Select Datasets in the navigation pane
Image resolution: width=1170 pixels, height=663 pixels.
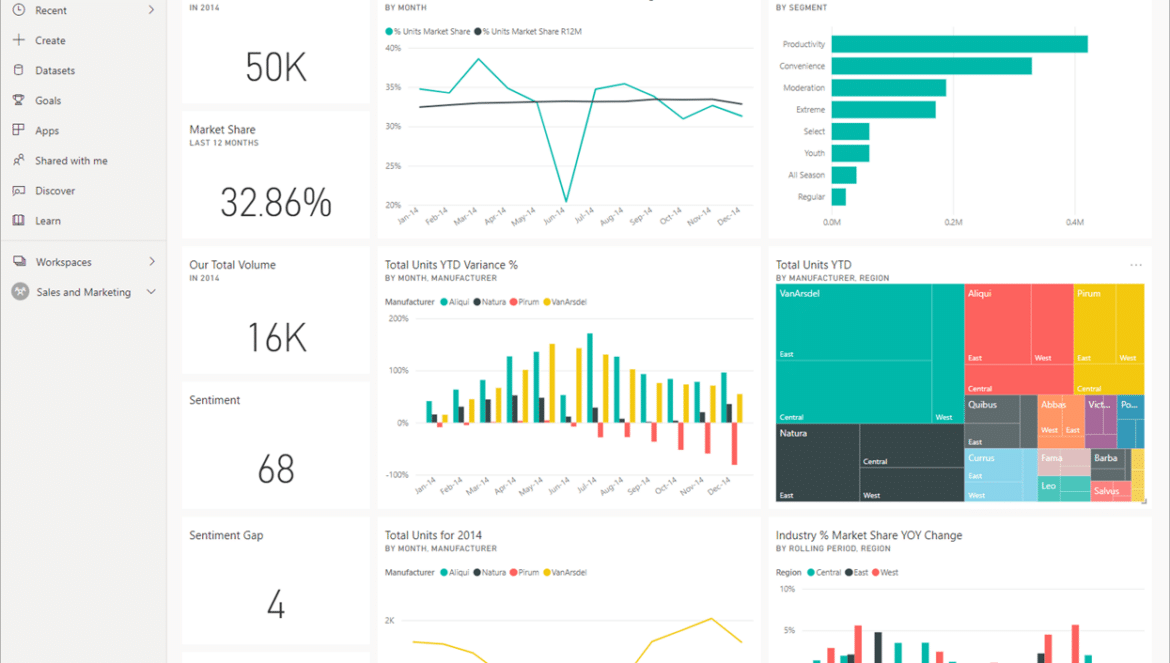pyautogui.click(x=55, y=71)
